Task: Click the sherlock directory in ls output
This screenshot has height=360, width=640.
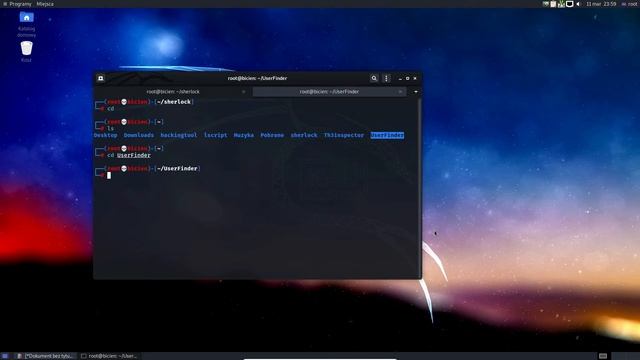Action: point(304,135)
